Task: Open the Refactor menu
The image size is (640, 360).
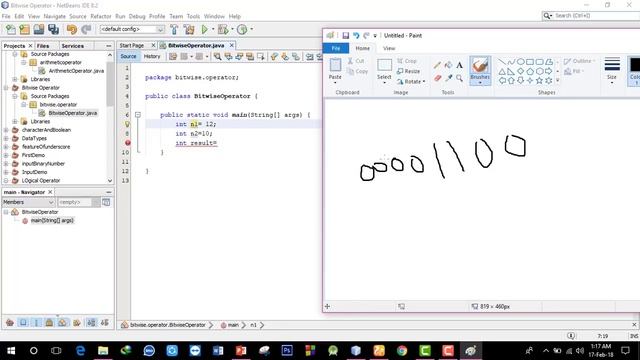Action: [x=101, y=16]
